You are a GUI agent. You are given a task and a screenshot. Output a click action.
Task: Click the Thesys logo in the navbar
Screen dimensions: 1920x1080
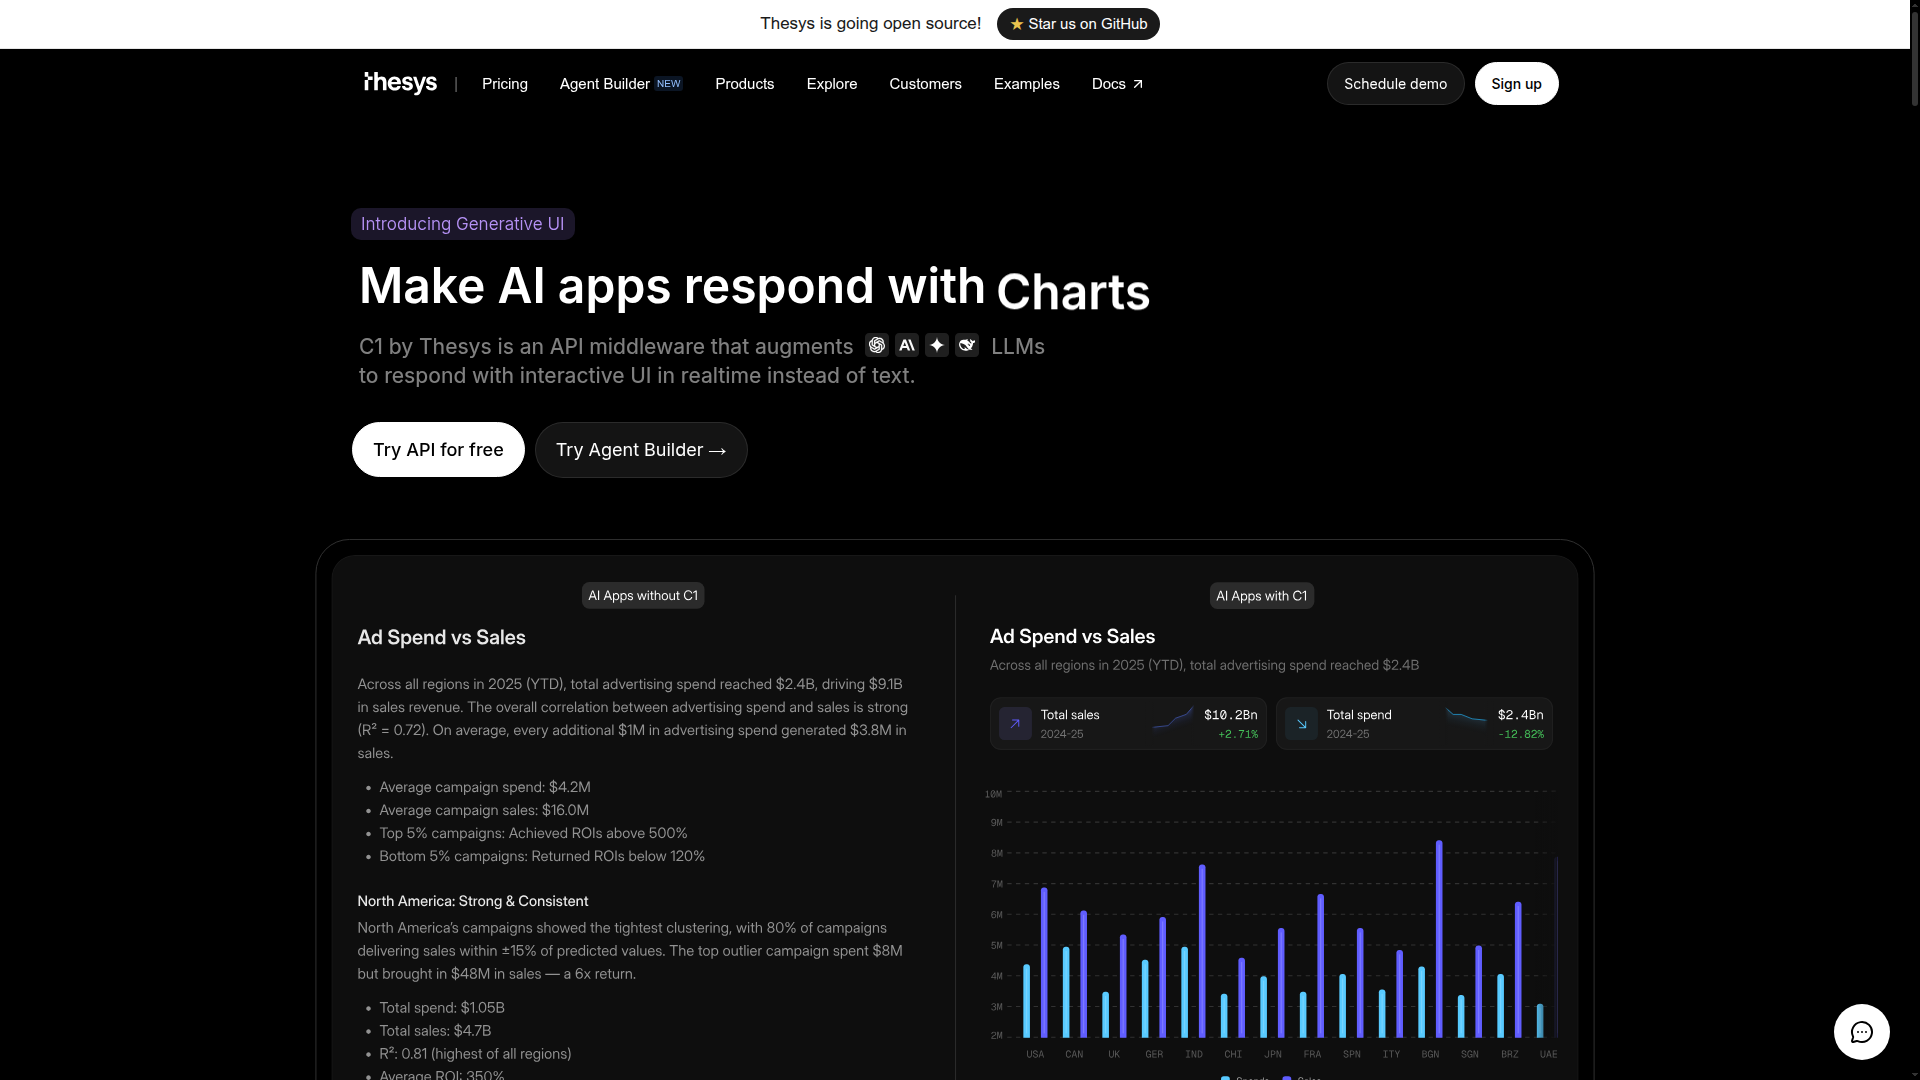[x=399, y=82]
